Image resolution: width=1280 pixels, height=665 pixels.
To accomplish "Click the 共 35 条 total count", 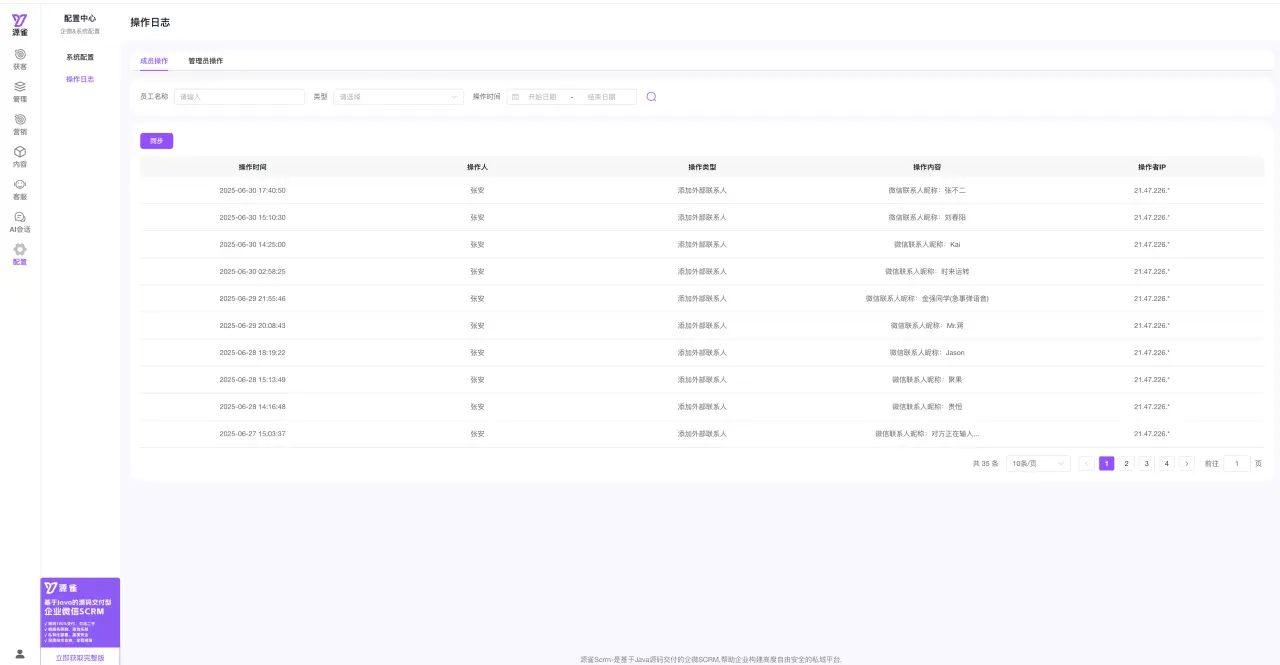I will [985, 464].
